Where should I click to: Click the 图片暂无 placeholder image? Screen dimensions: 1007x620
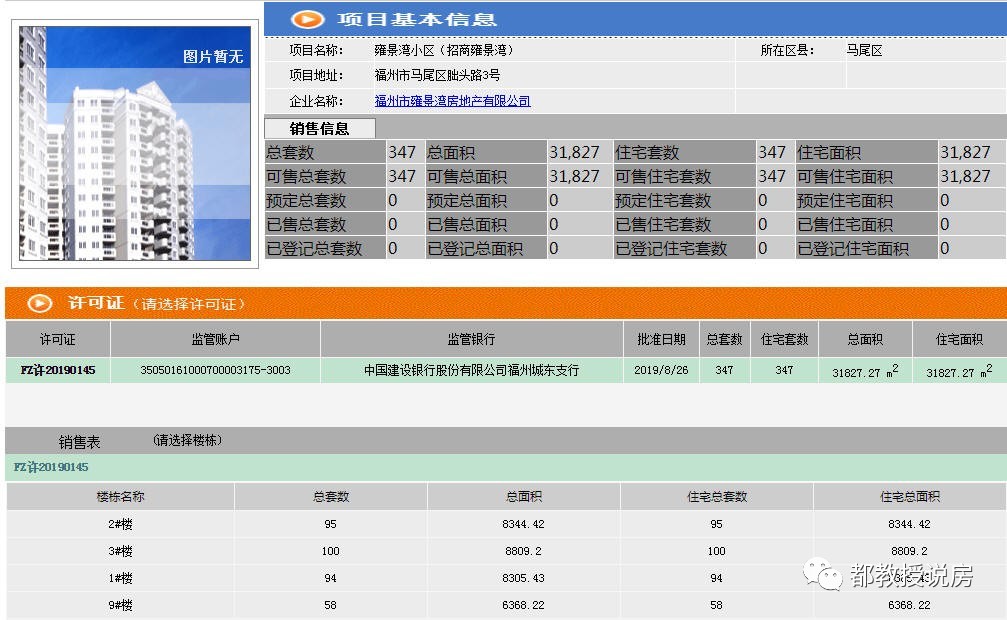[x=133, y=140]
